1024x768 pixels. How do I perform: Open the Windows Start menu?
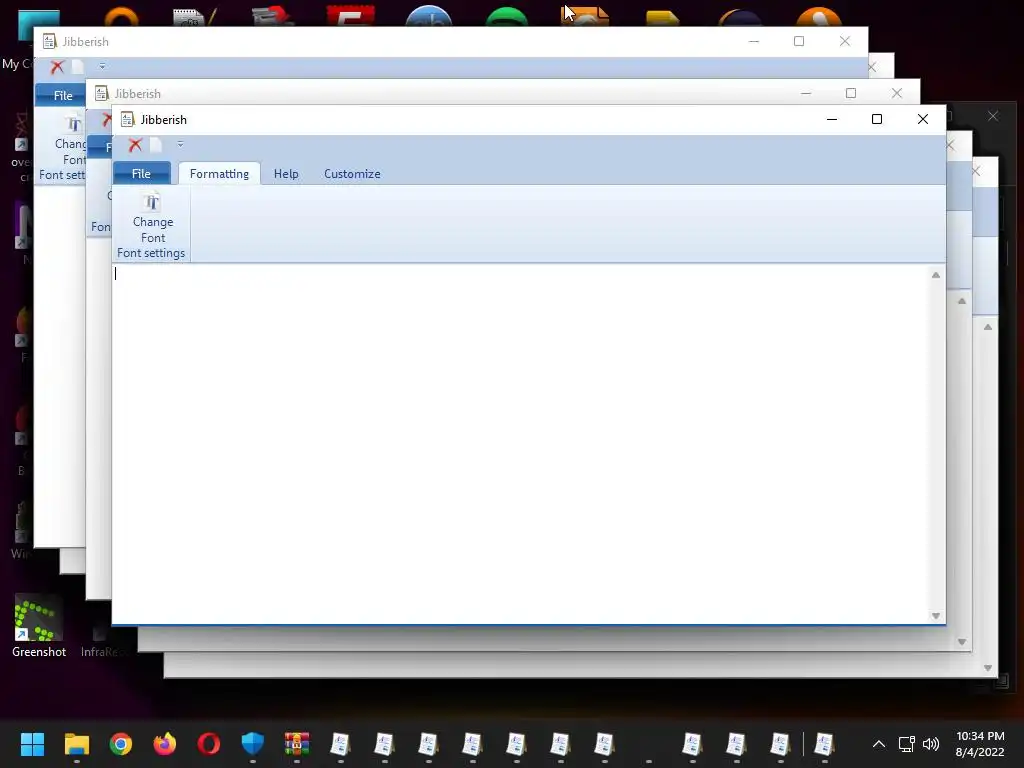point(32,744)
